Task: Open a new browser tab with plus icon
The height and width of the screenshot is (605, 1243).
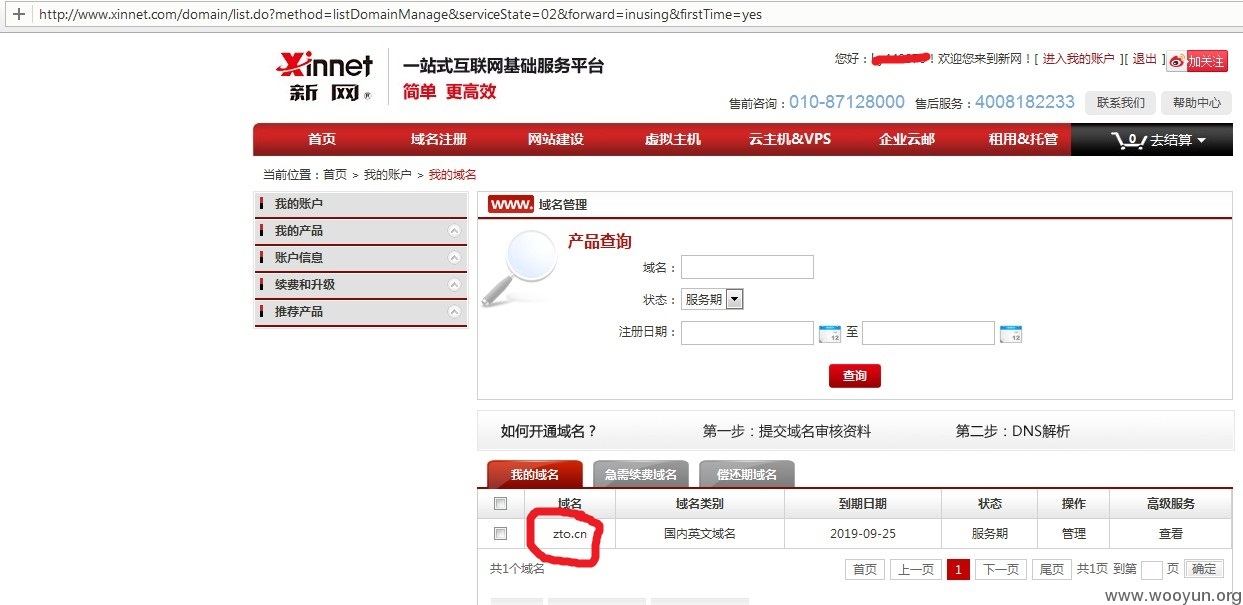Action: [18, 15]
